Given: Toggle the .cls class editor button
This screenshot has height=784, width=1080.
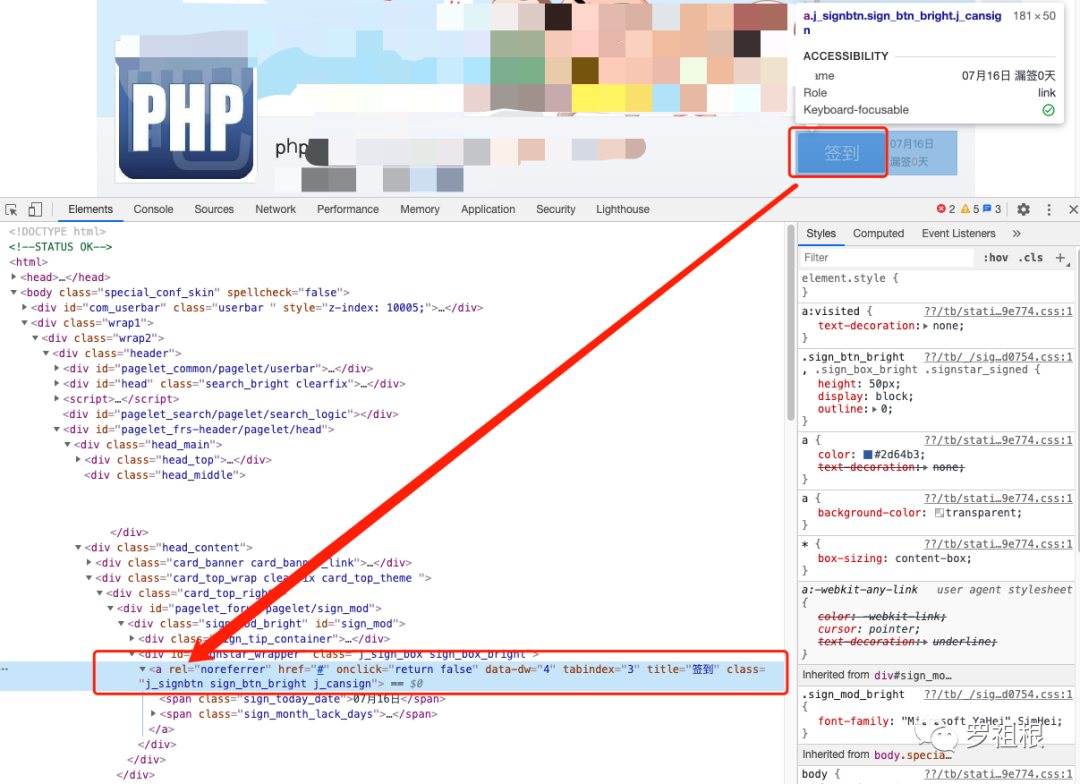Looking at the screenshot, I should (1031, 258).
